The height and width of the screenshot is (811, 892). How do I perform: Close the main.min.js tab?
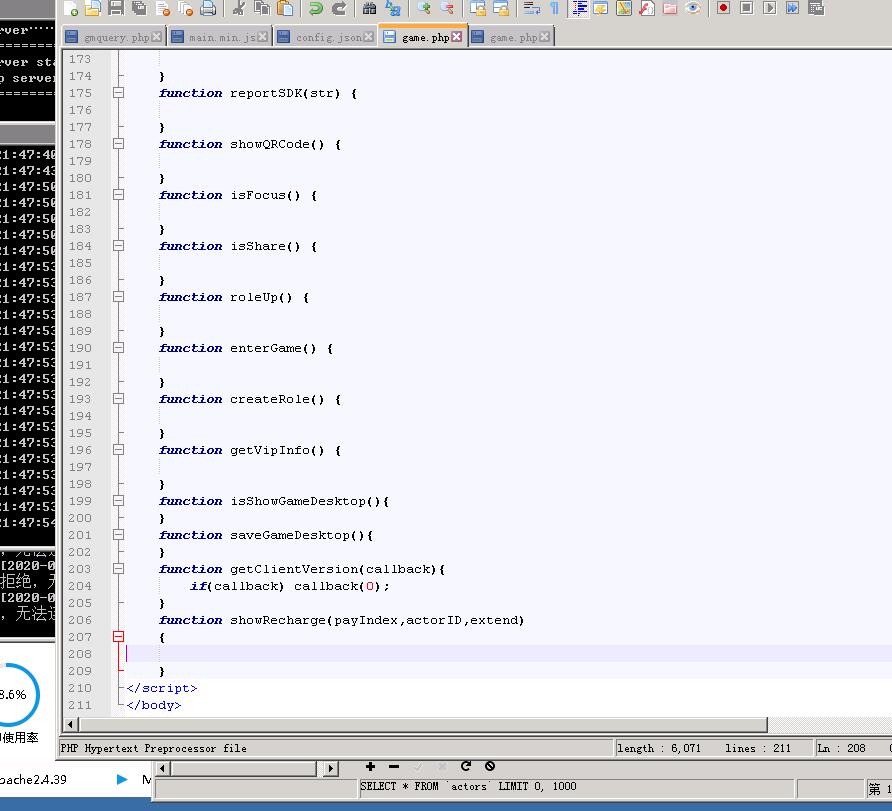coord(262,37)
